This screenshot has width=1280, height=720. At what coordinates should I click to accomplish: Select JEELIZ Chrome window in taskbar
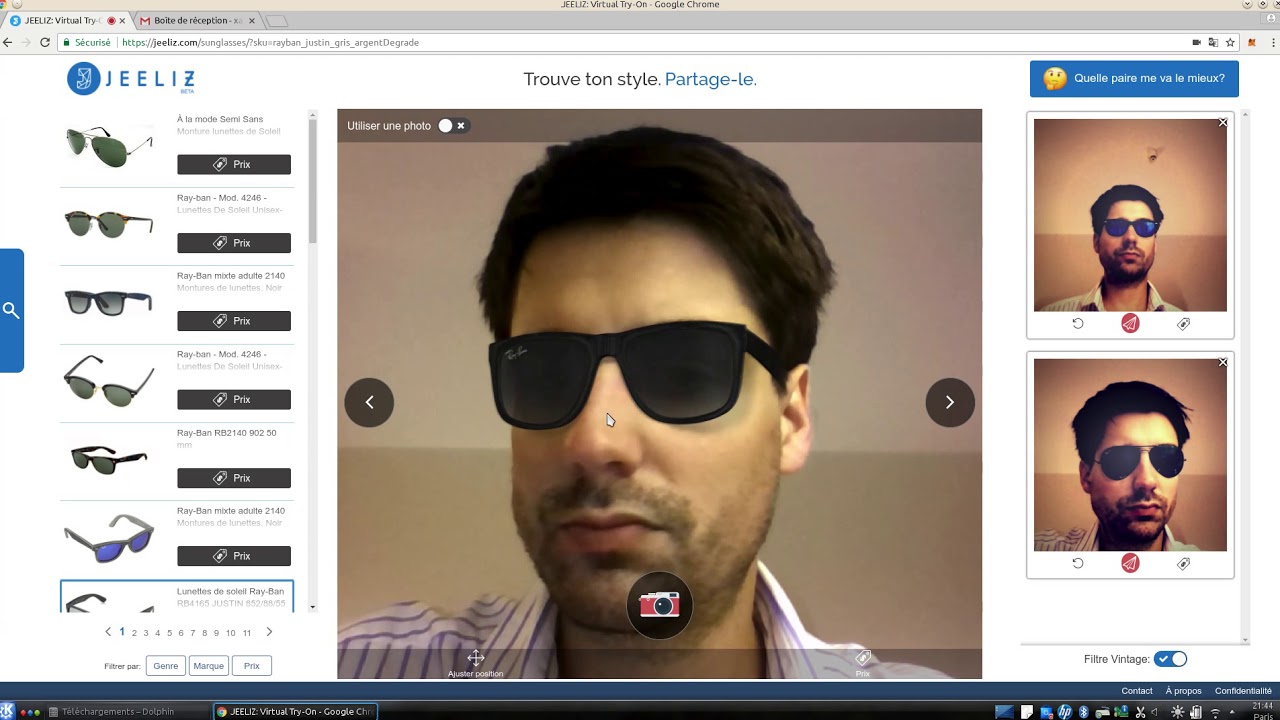(x=295, y=712)
